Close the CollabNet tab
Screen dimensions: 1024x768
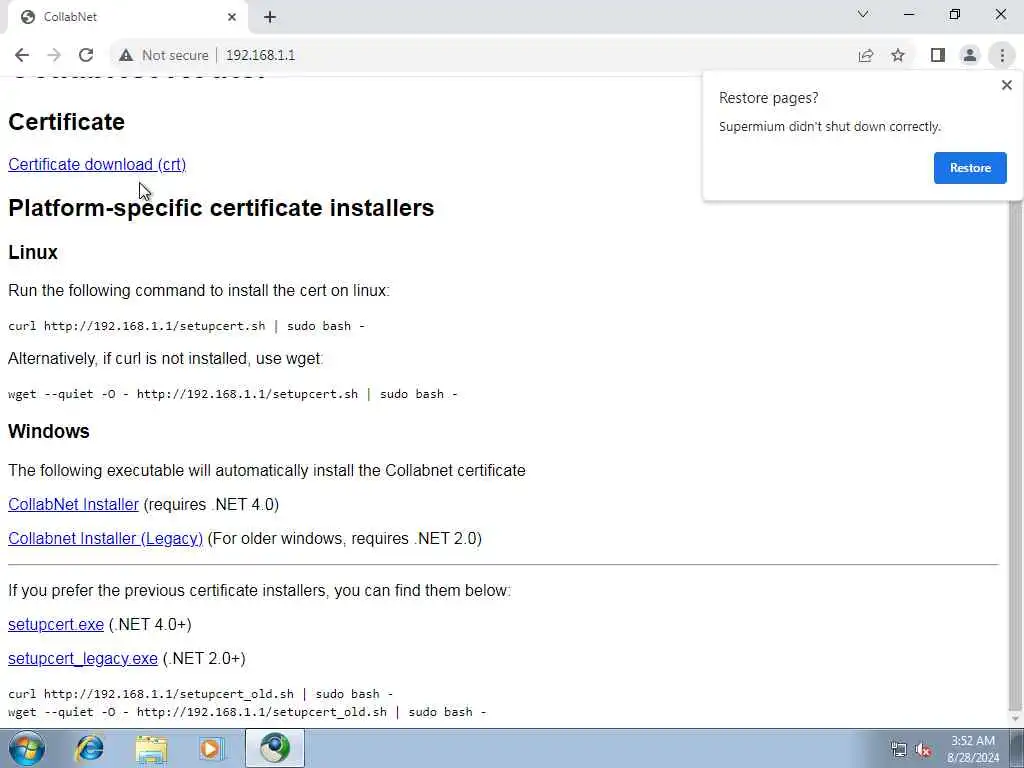click(232, 17)
